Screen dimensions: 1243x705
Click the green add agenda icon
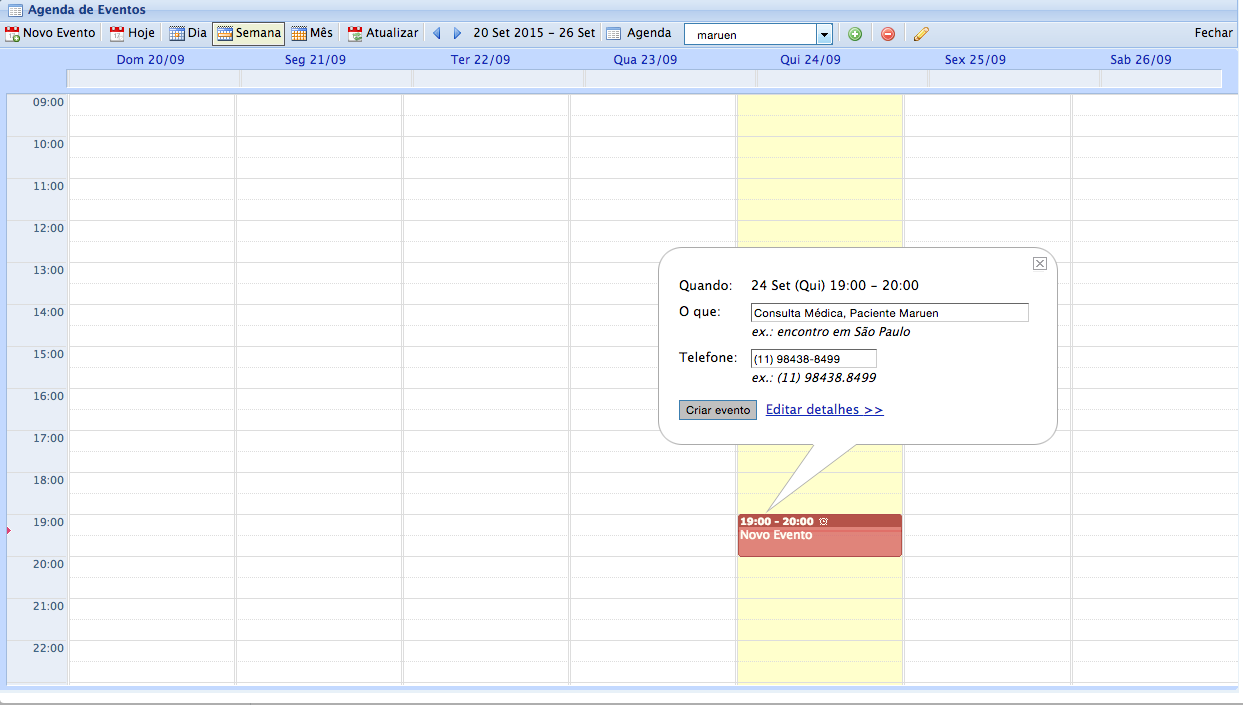(x=855, y=34)
